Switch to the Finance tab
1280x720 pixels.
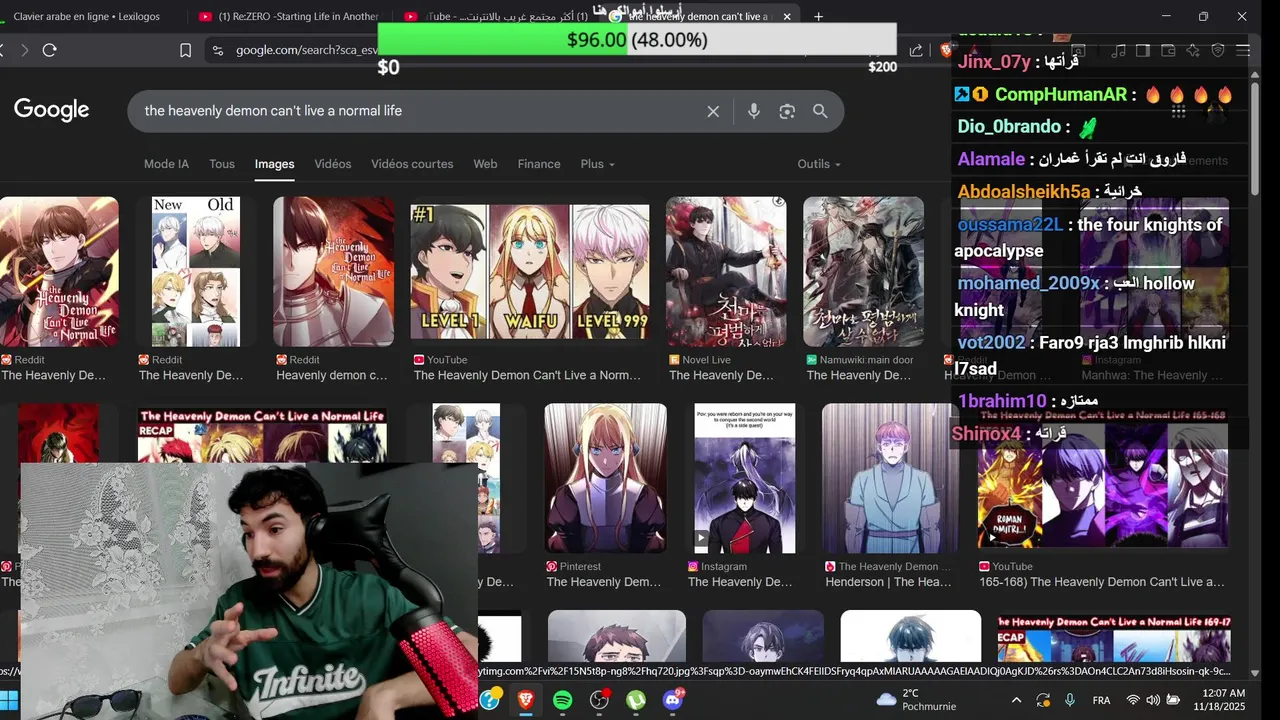(x=539, y=164)
